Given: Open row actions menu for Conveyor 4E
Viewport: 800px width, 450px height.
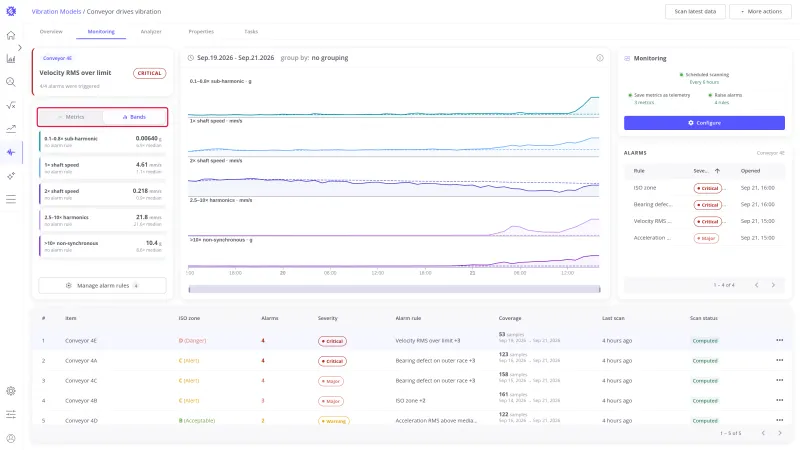Looking at the screenshot, I should tap(780, 340).
